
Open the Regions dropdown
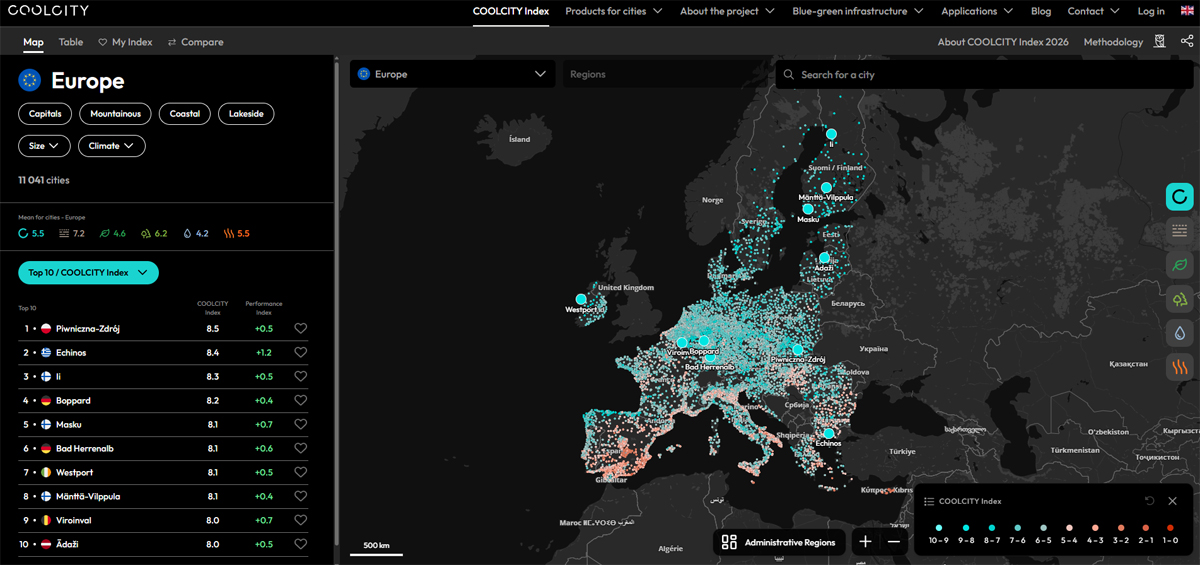coord(666,74)
